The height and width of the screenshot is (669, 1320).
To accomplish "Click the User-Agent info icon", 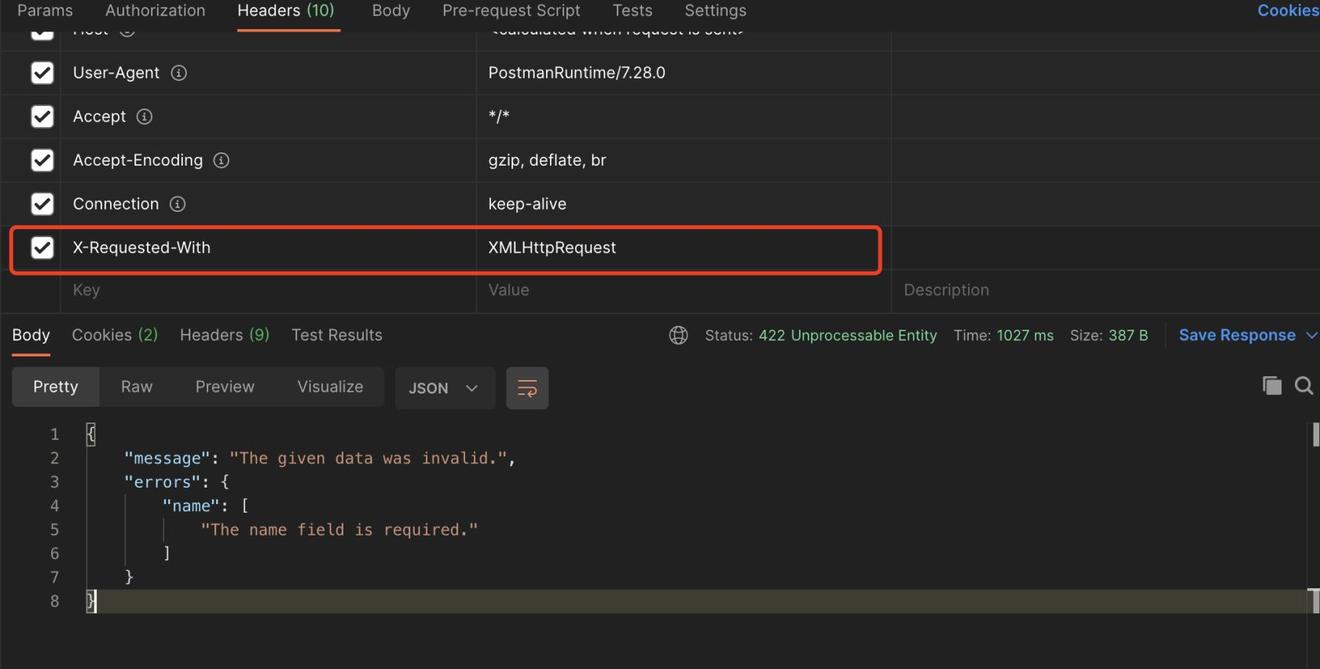I will tap(179, 73).
